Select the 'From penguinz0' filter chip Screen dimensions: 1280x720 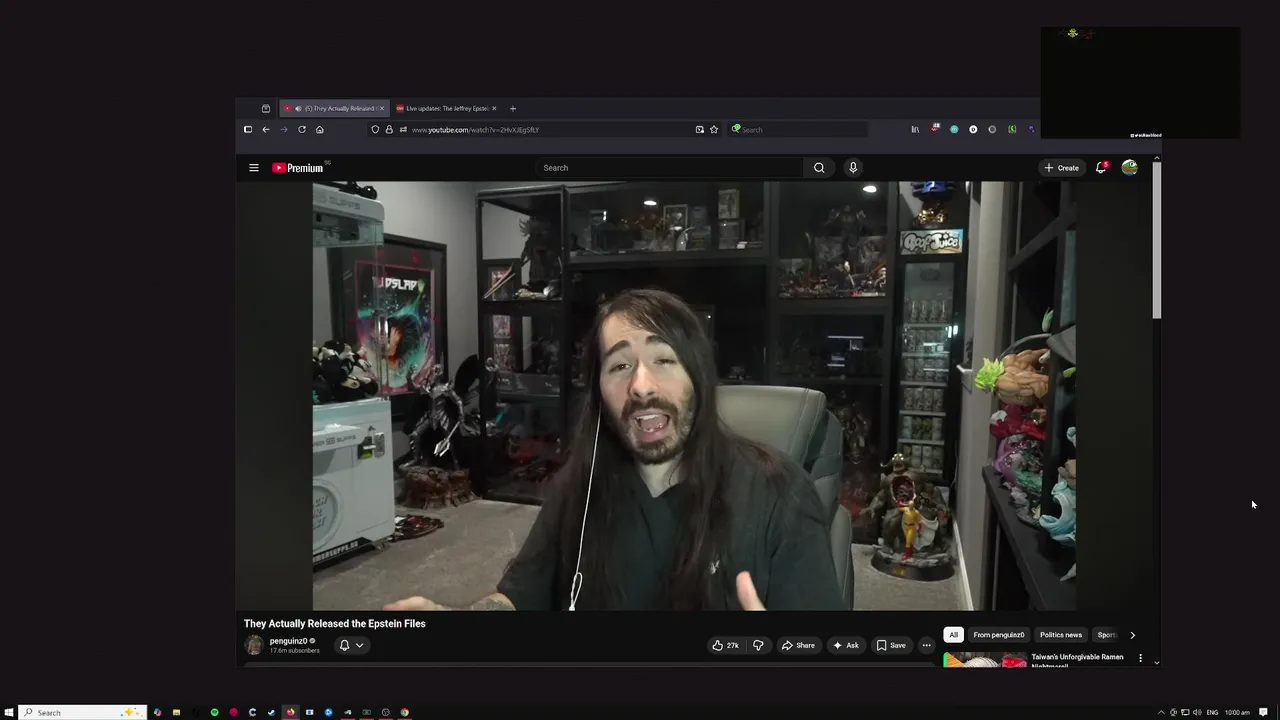coord(999,635)
